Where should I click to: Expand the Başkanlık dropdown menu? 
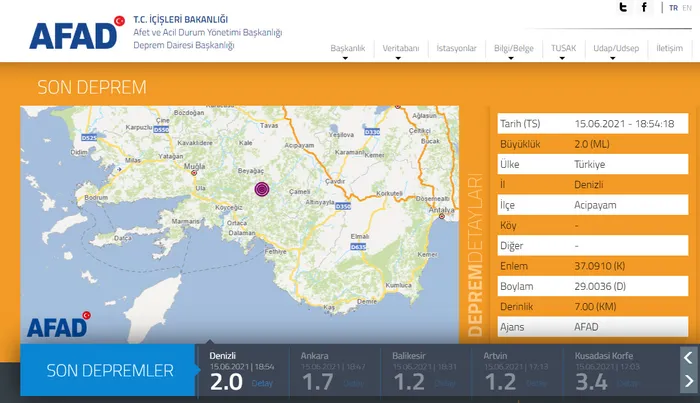coord(347,48)
